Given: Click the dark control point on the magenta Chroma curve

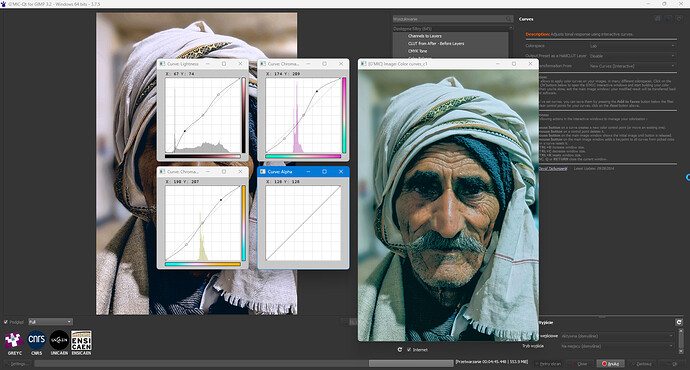Looking at the screenshot, I should coord(317,92).
